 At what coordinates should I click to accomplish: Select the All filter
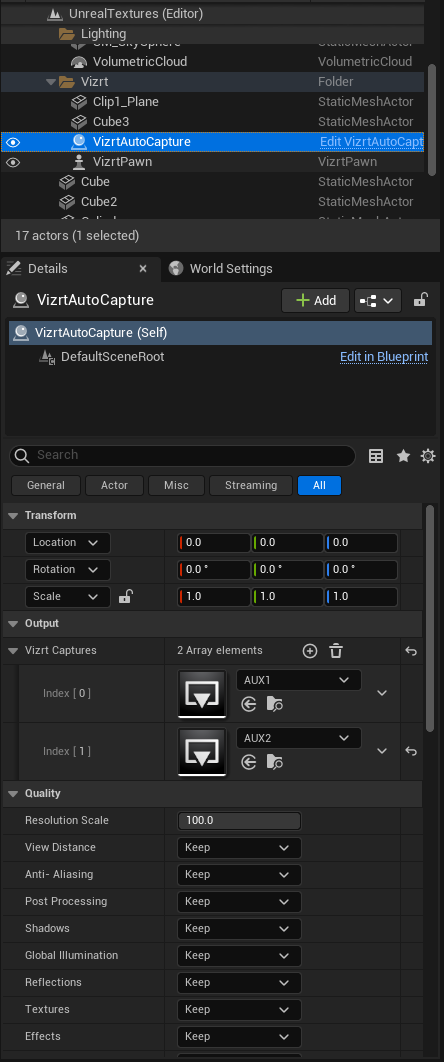[x=319, y=486]
